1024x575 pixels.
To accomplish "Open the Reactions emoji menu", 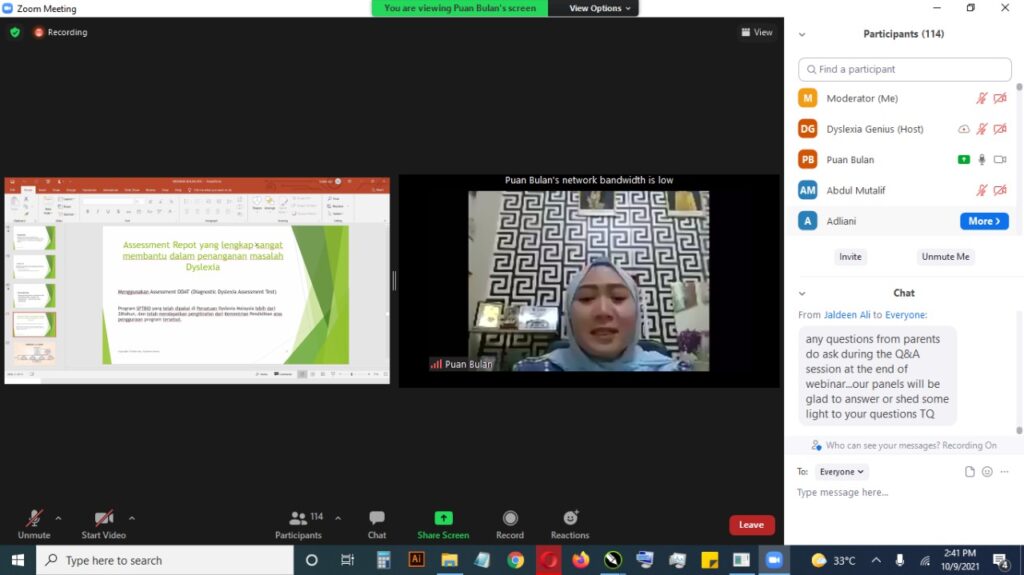I will click(x=570, y=518).
